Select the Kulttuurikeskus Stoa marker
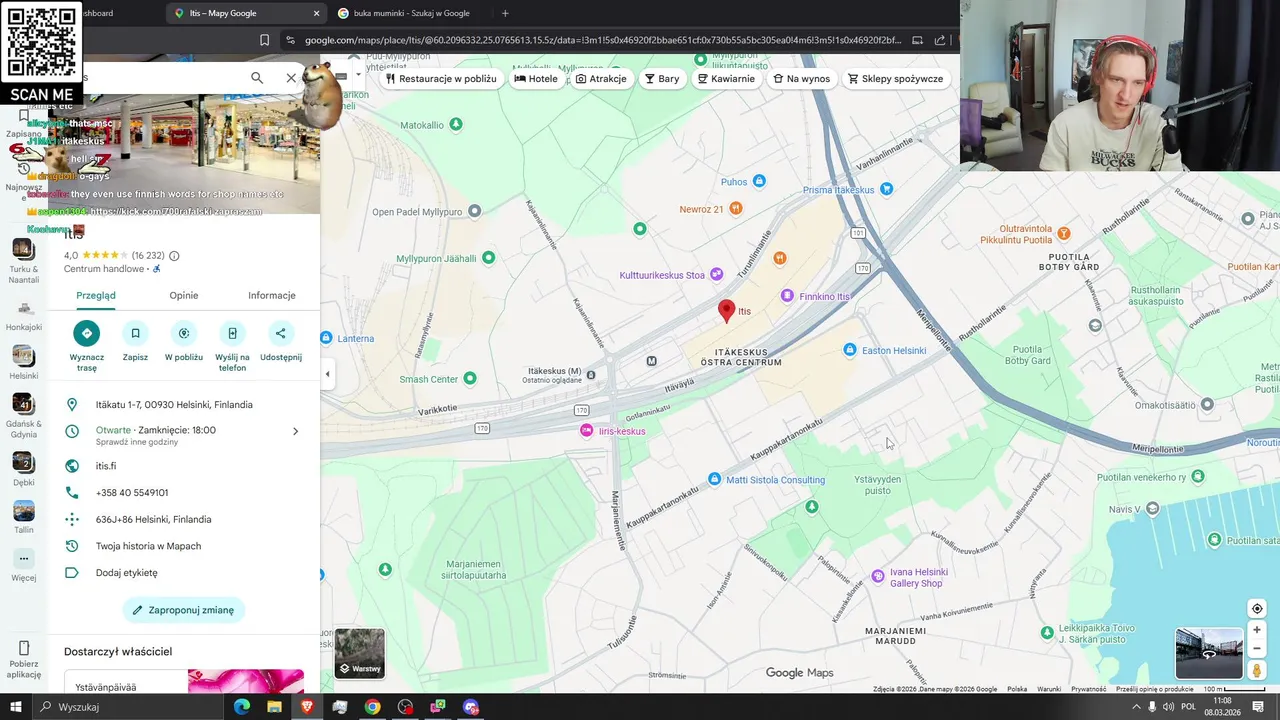 click(716, 275)
